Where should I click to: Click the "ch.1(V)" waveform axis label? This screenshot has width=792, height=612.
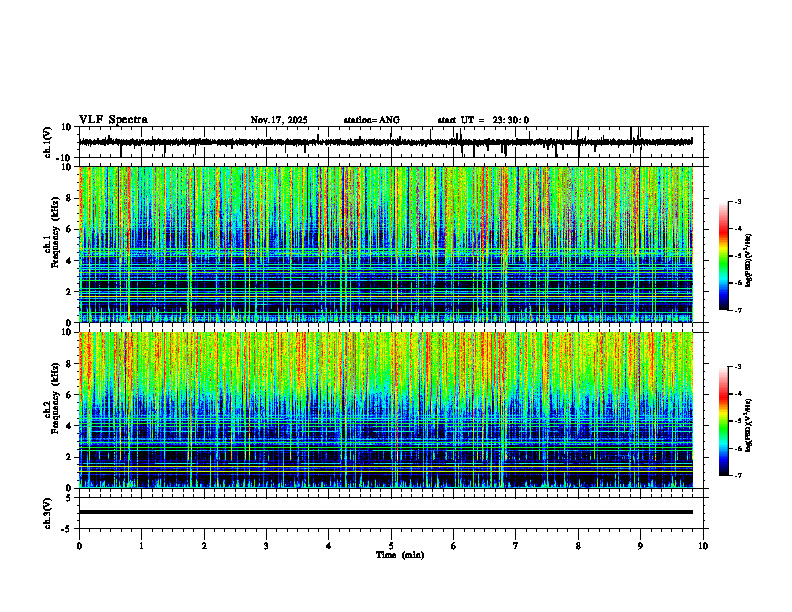47,142
